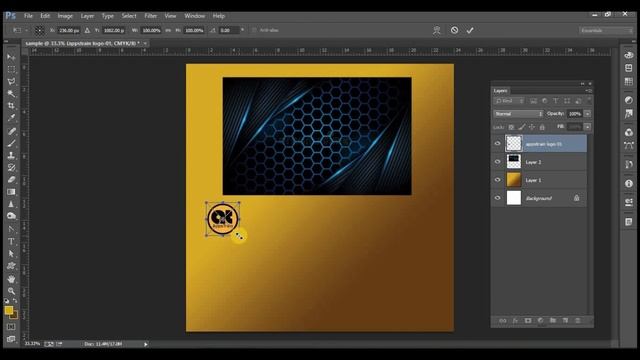Open the Layer menu

click(x=87, y=16)
